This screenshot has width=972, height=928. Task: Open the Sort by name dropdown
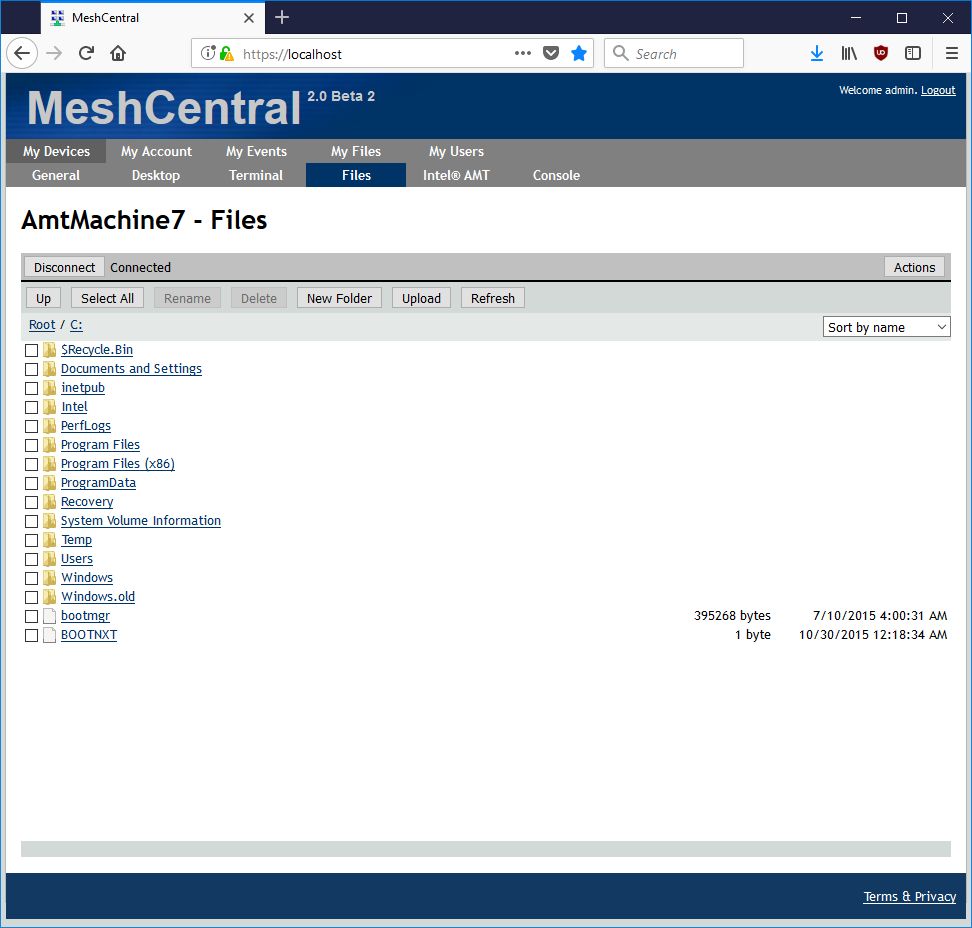(x=887, y=327)
